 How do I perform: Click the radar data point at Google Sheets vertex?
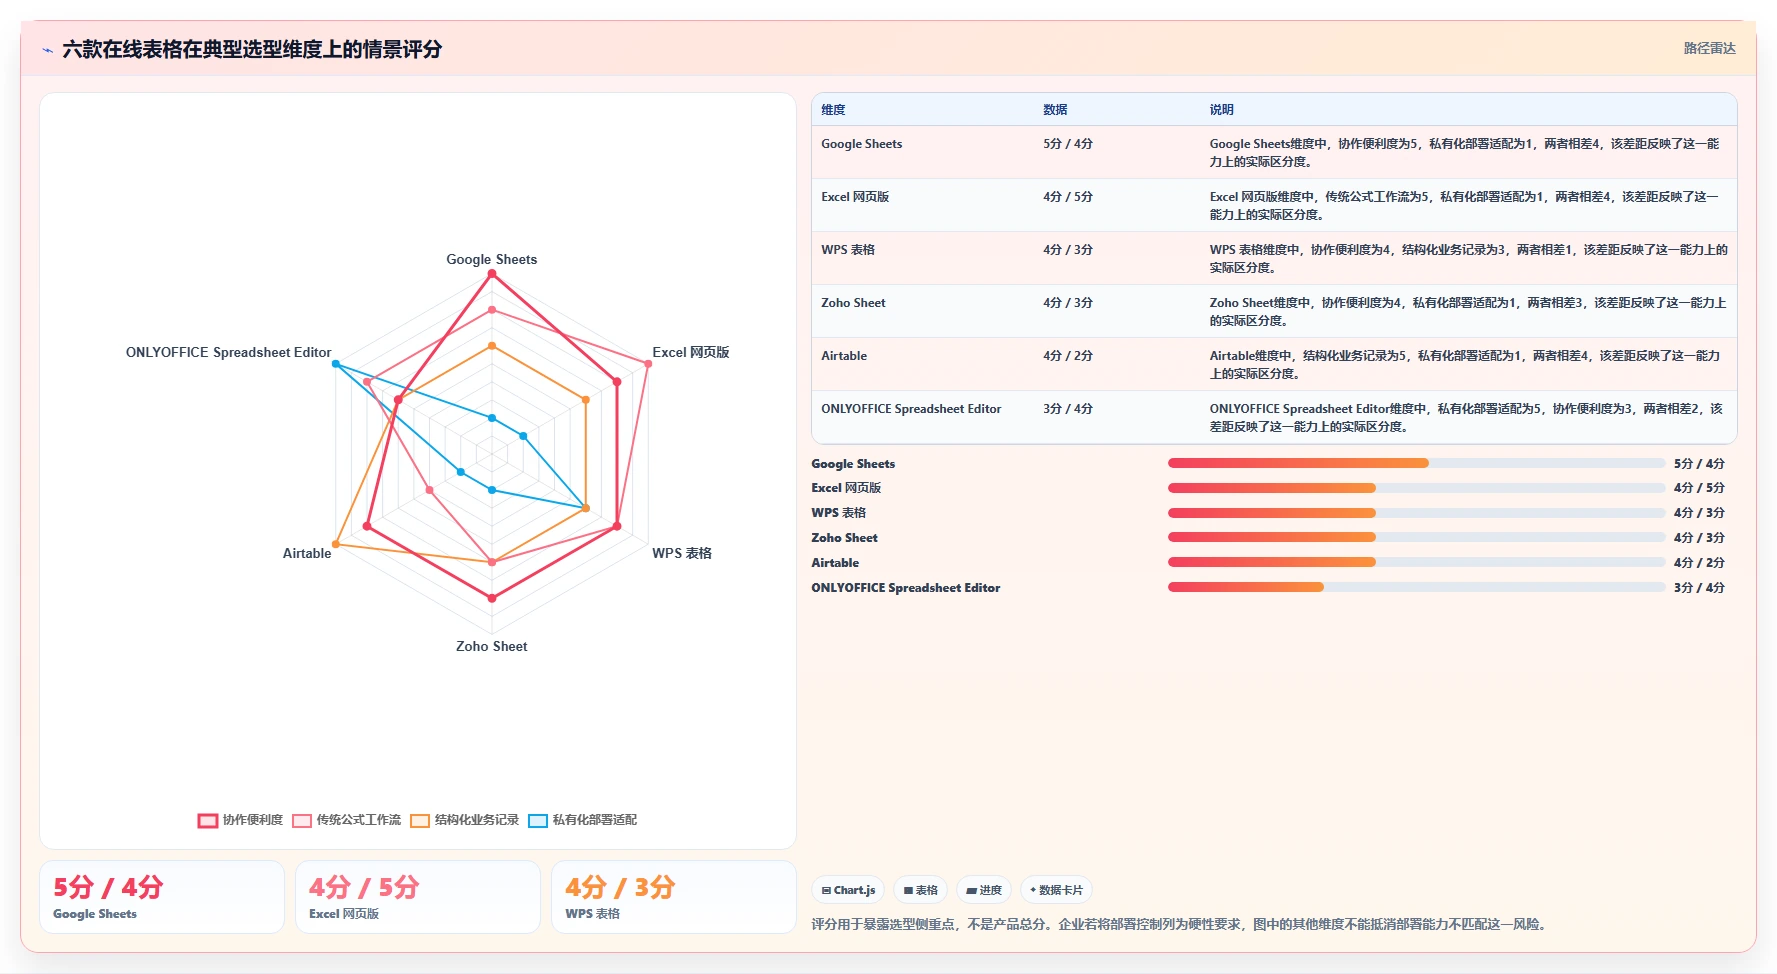click(x=491, y=273)
